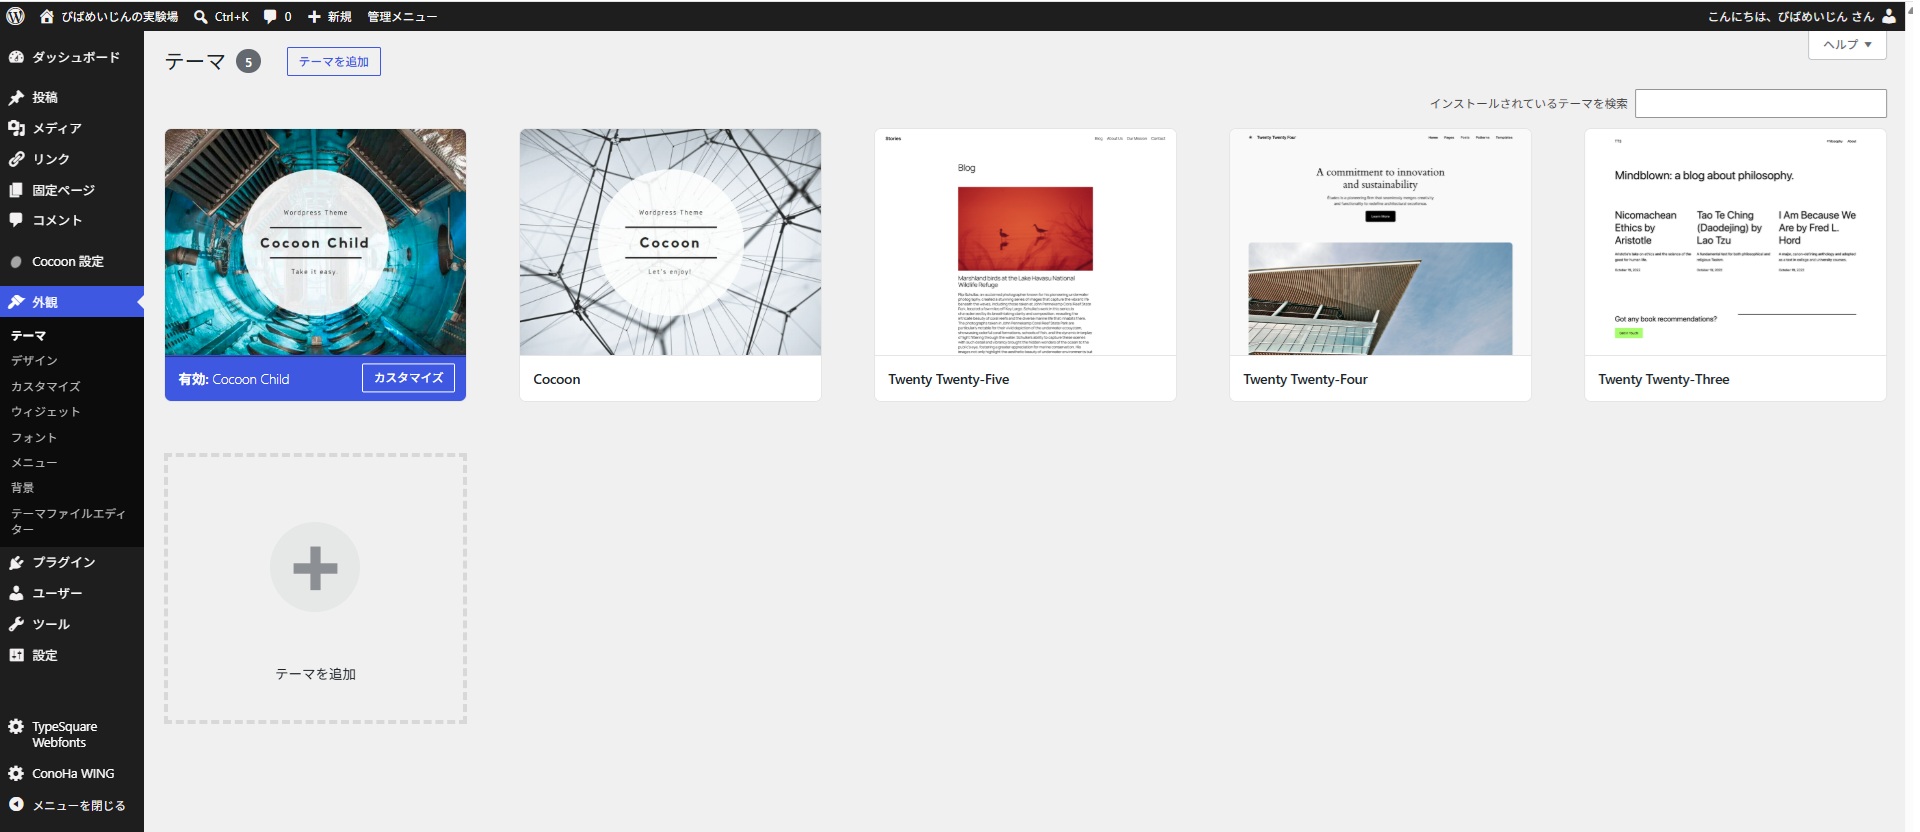Click the 0 comment count in the admin bar

tap(288, 17)
